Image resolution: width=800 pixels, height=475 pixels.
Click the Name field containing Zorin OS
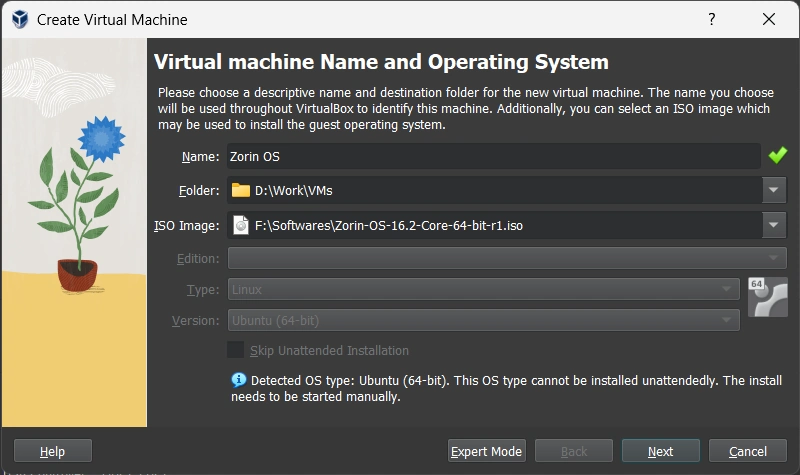coord(493,156)
